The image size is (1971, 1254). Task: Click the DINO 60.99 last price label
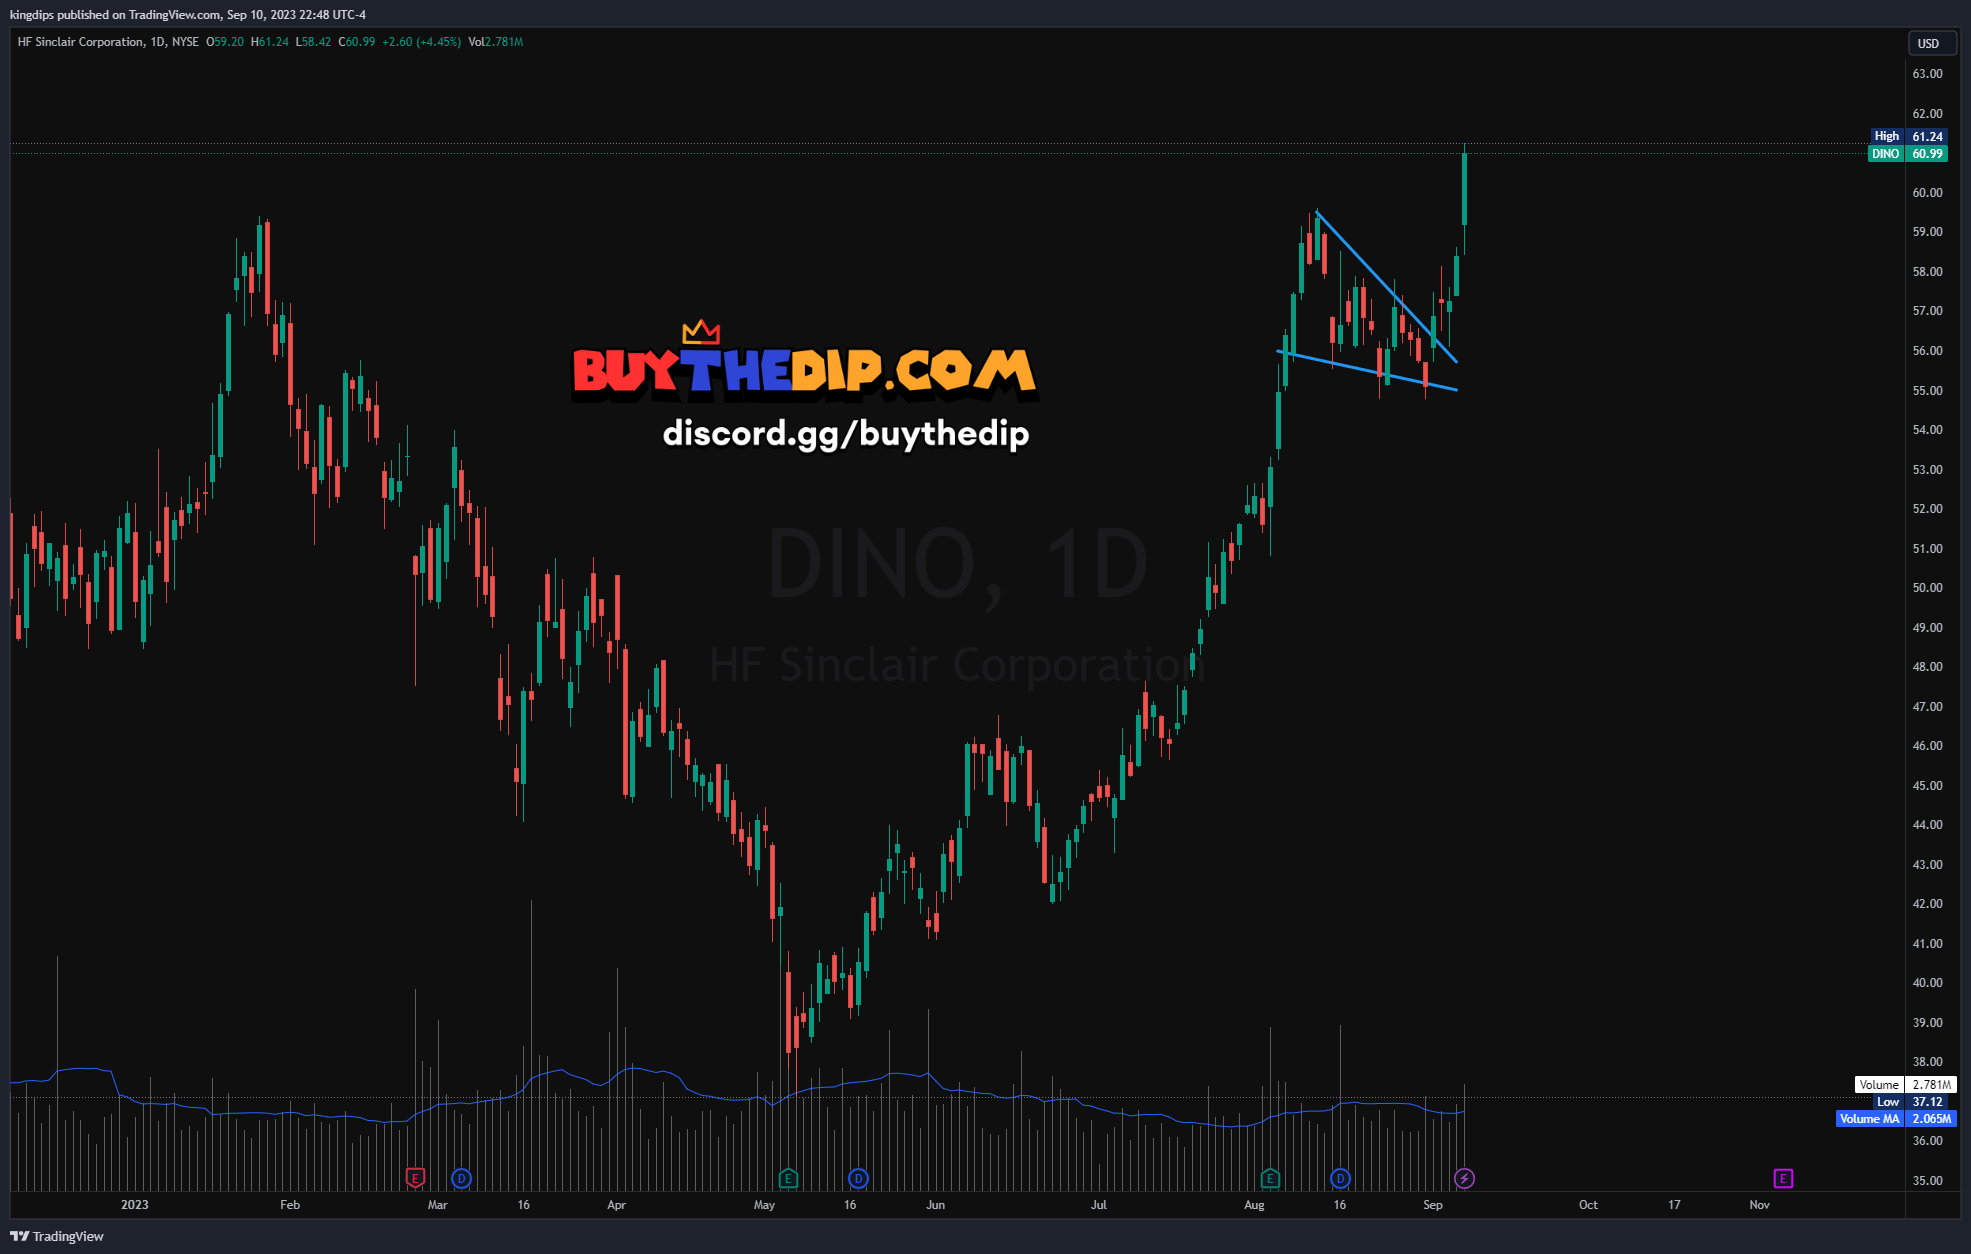[1909, 153]
